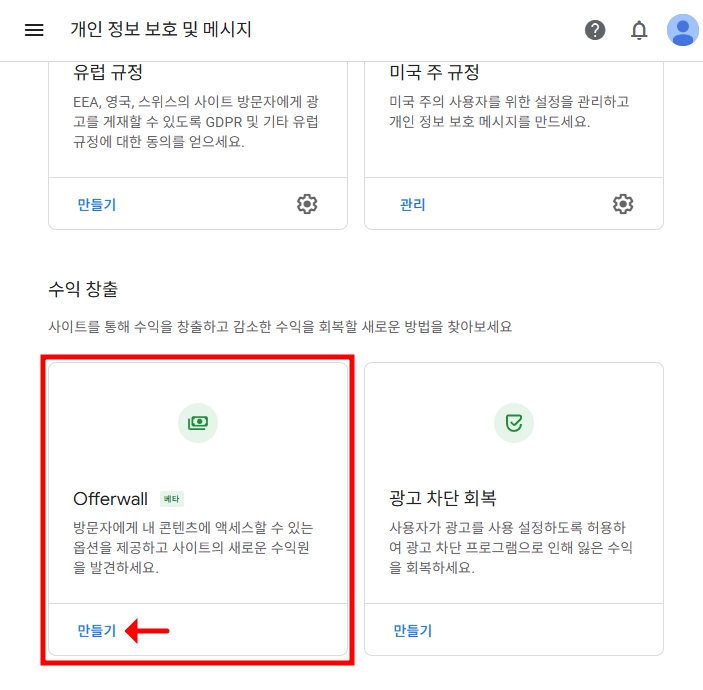
Task: Open the account profile avatar
Action: click(x=682, y=30)
